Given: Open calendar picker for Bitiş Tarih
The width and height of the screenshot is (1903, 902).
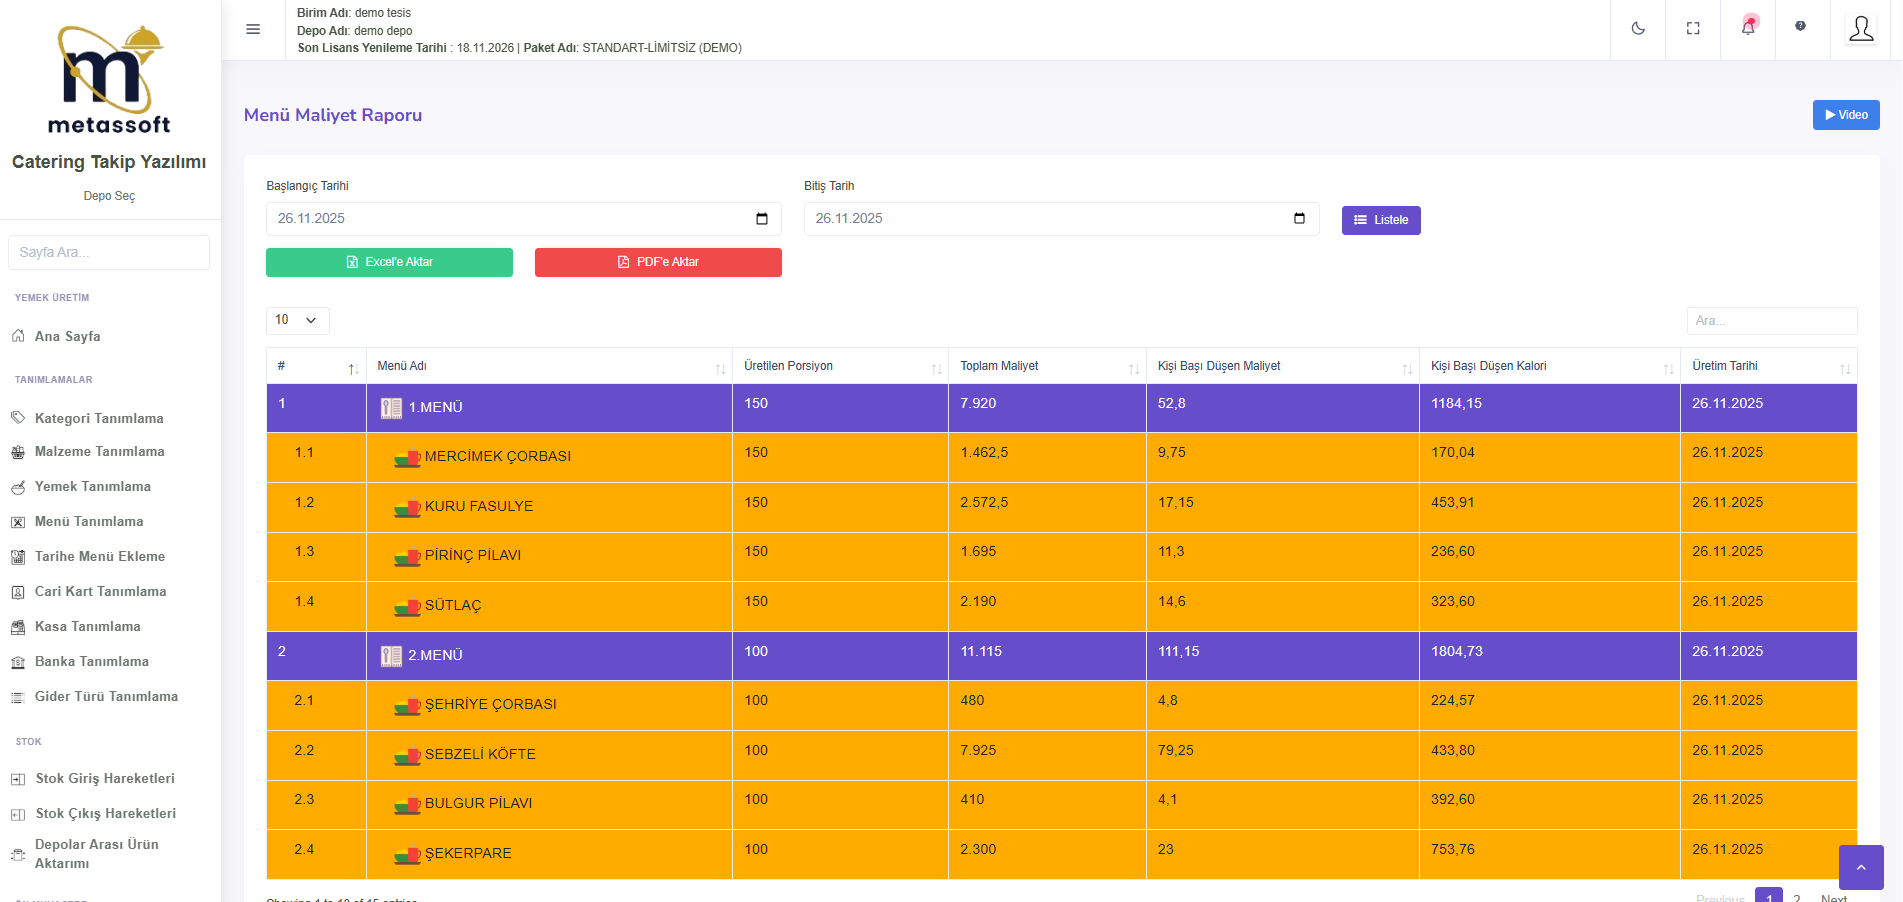Looking at the screenshot, I should [1299, 219].
